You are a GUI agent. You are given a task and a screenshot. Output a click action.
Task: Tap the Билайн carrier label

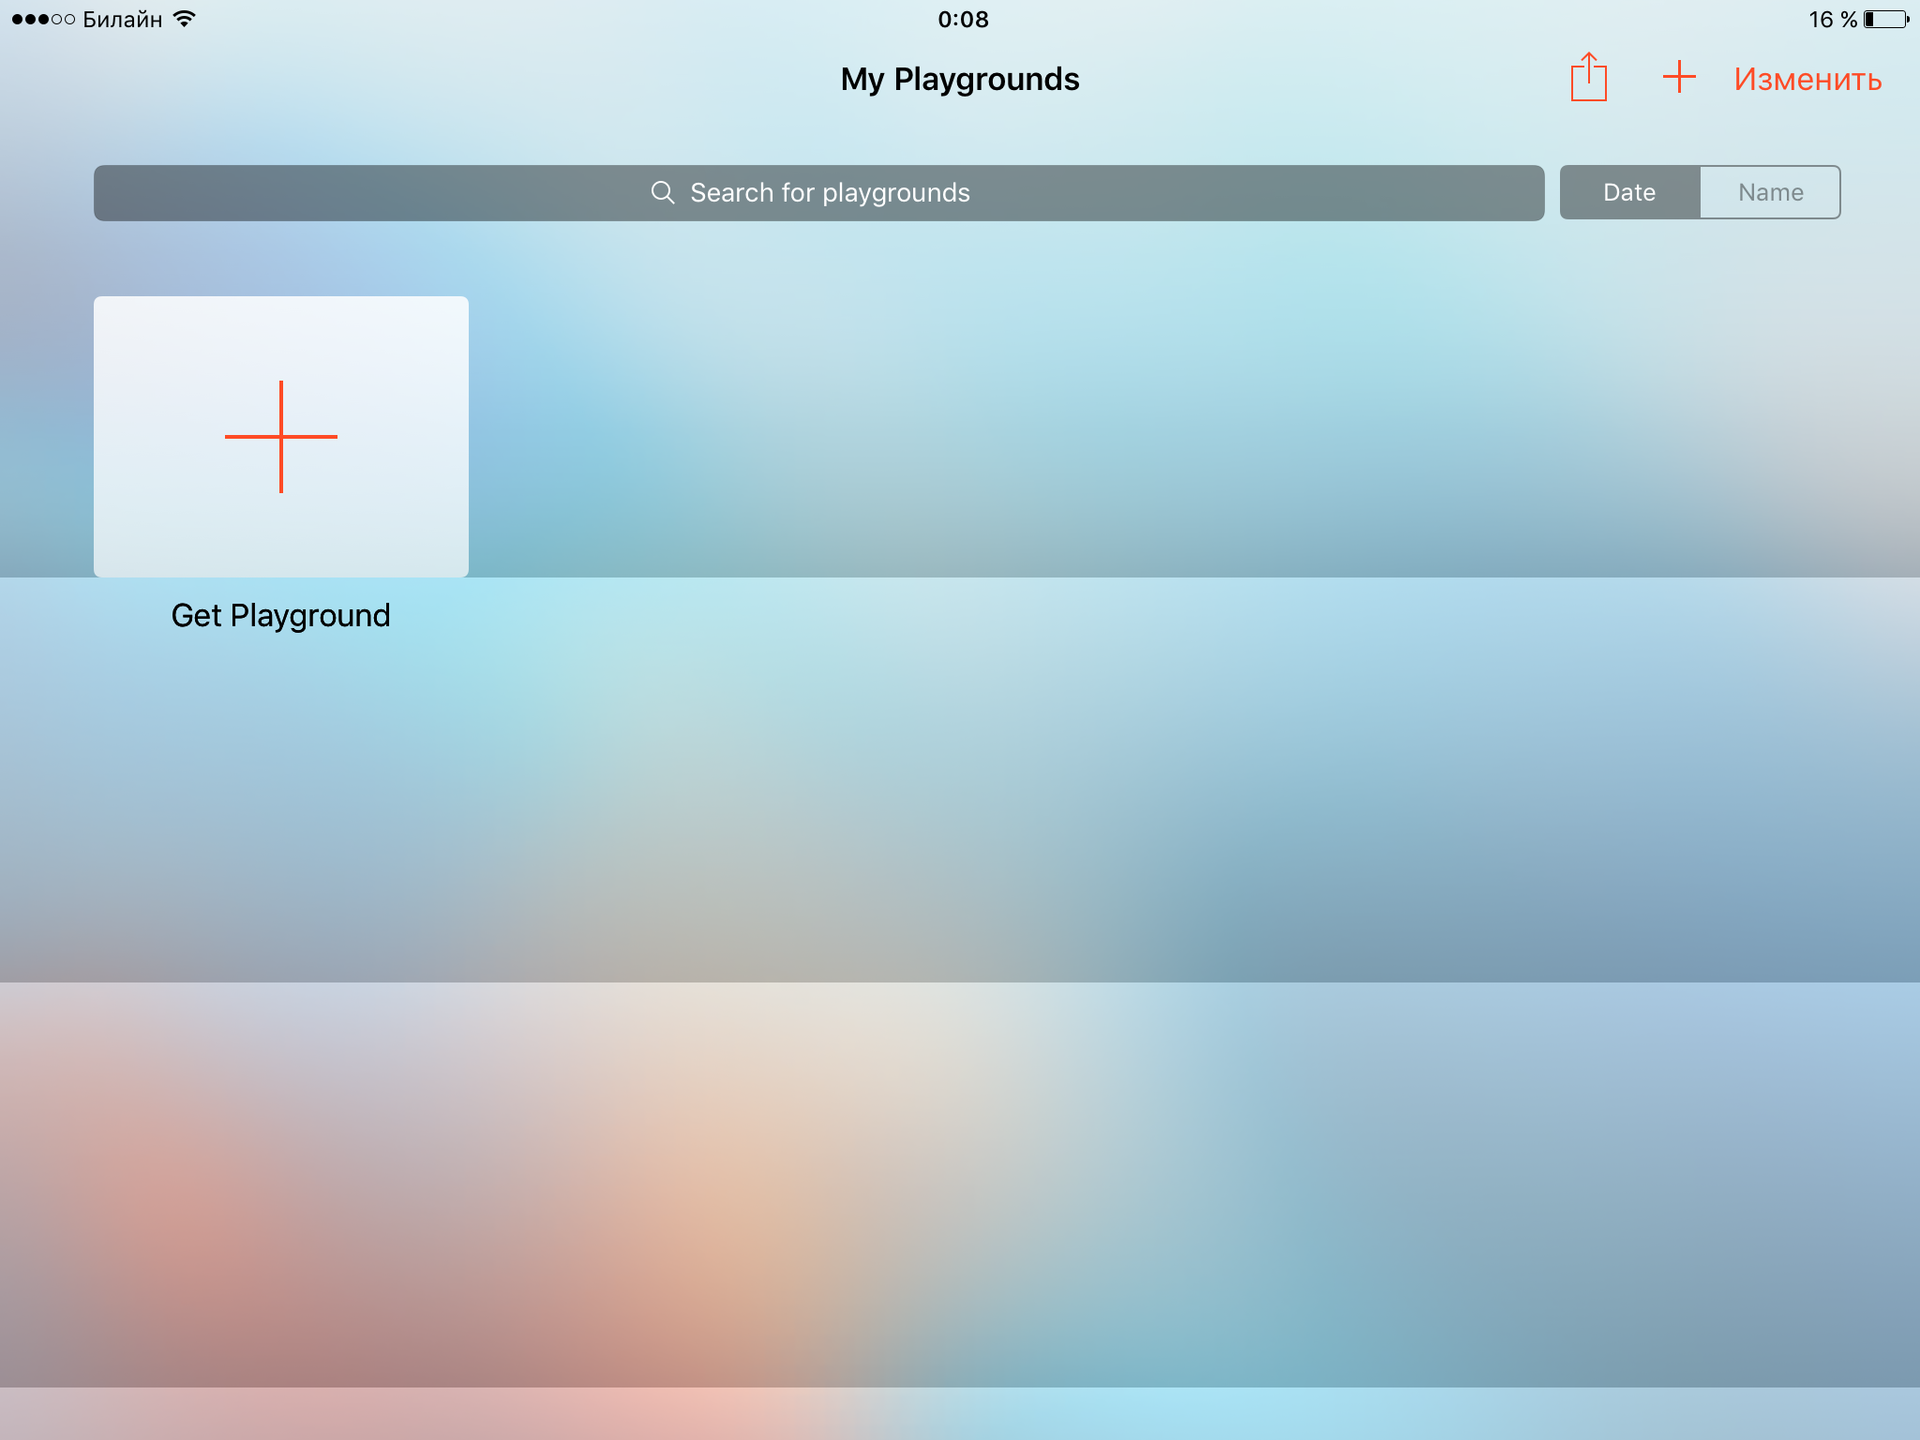pyautogui.click(x=122, y=19)
